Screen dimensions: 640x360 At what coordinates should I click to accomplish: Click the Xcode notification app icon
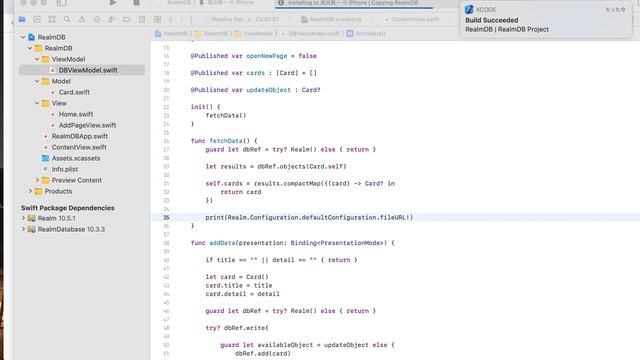(x=469, y=9)
